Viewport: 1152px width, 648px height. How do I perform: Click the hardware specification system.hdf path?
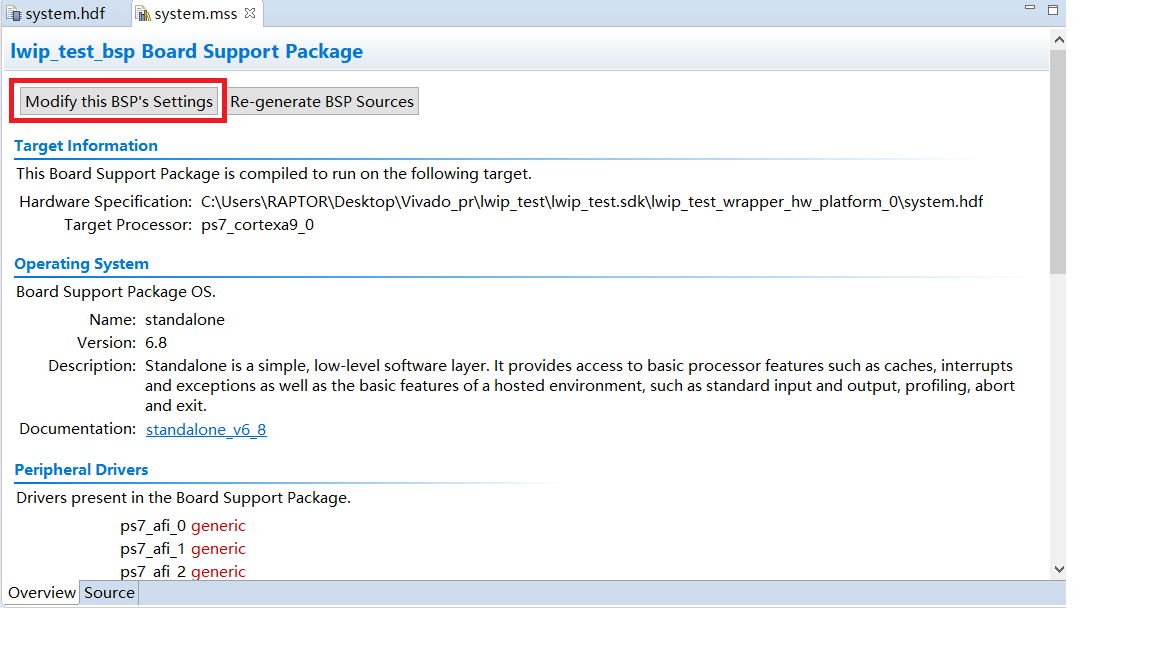pos(591,201)
